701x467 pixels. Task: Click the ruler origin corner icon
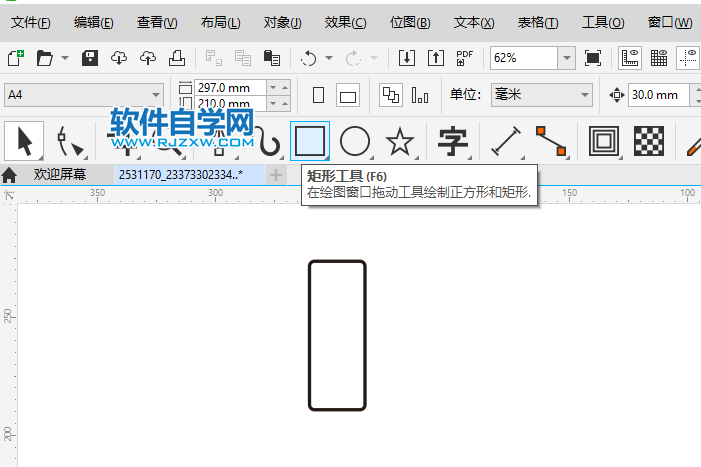click(x=8, y=195)
